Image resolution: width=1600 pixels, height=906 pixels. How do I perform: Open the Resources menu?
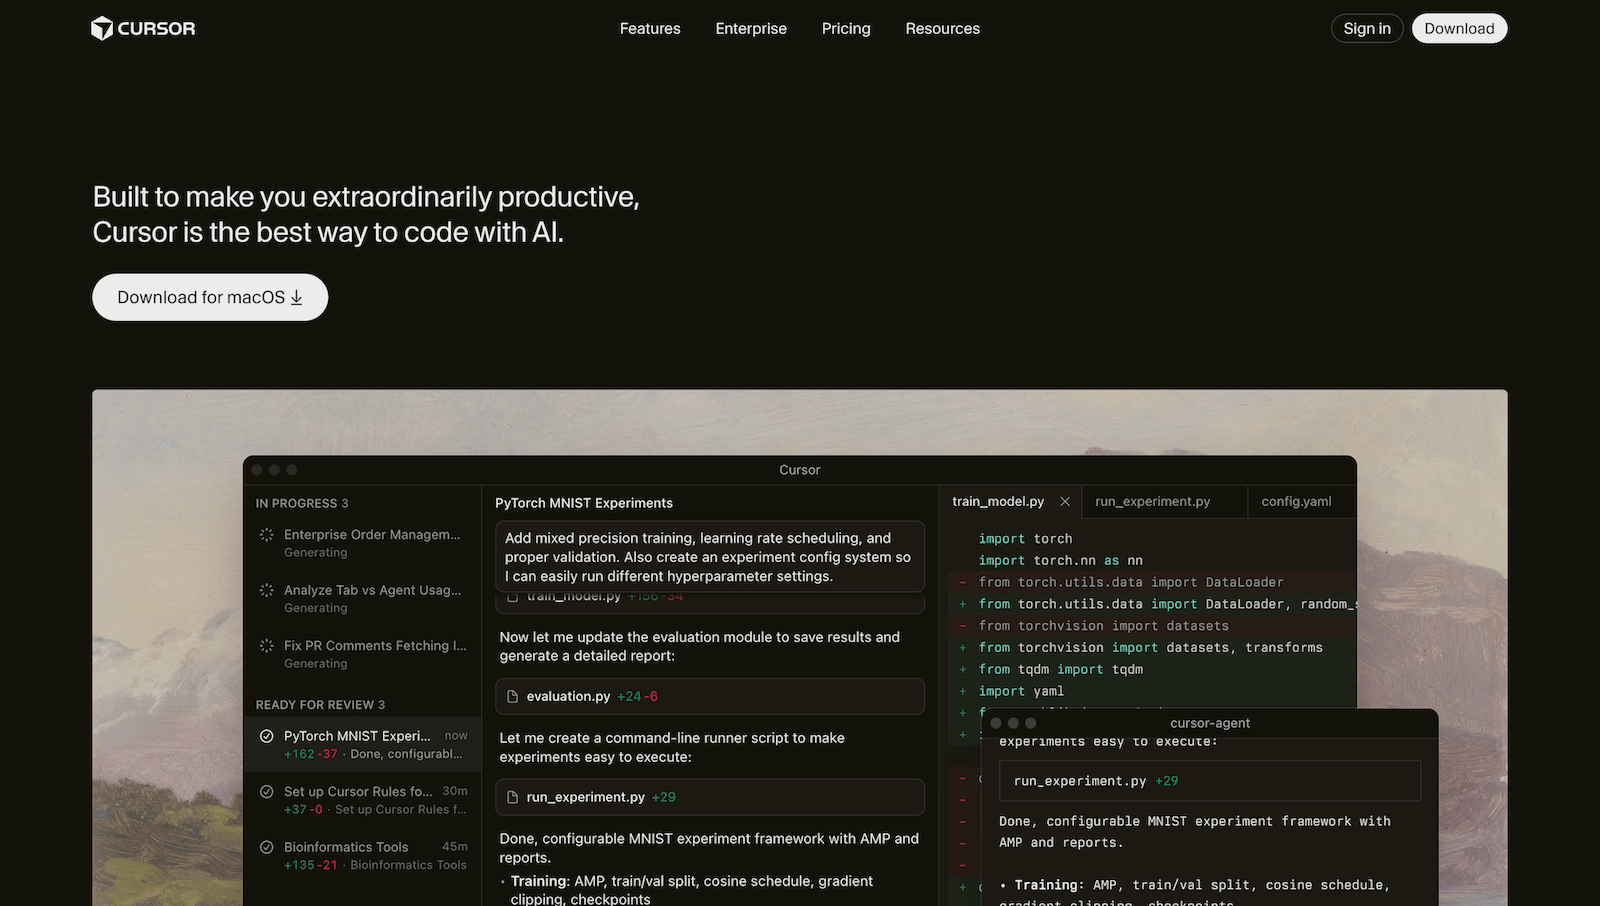pos(942,28)
